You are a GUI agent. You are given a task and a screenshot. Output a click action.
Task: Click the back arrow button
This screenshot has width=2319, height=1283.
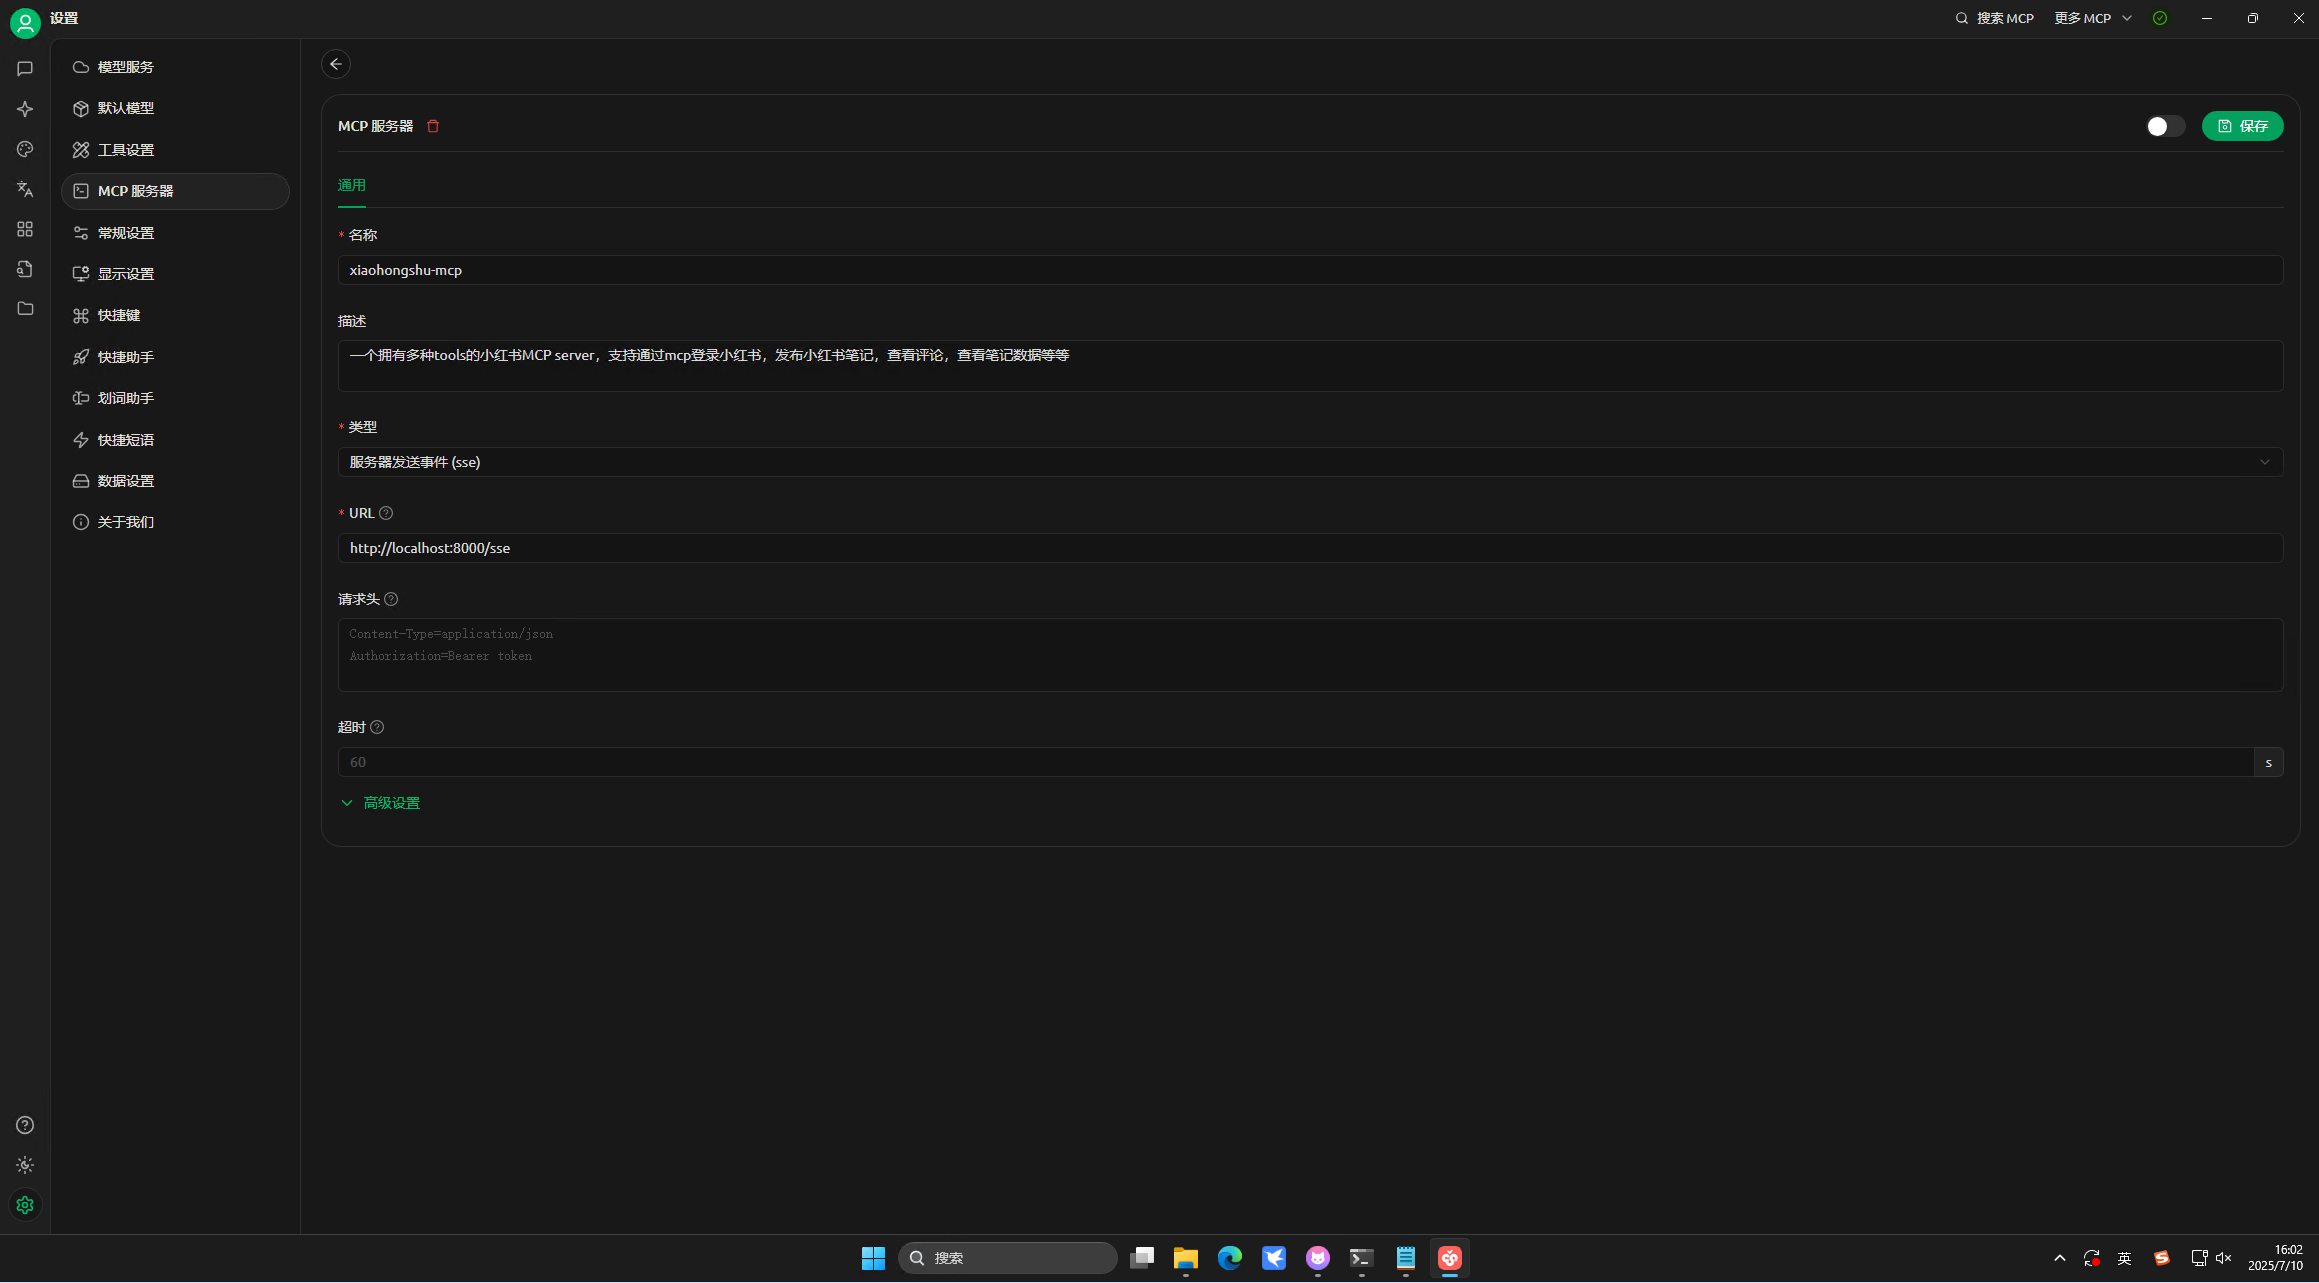pyautogui.click(x=336, y=64)
